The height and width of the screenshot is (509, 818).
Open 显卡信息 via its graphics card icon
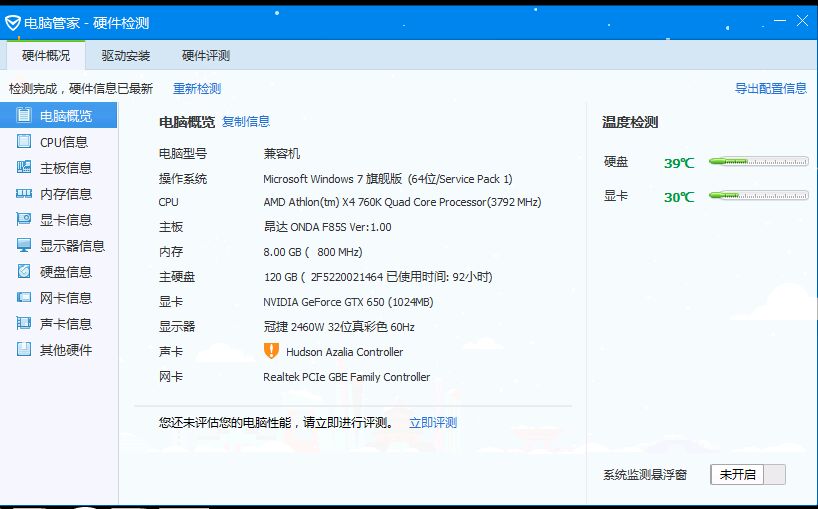pos(23,219)
